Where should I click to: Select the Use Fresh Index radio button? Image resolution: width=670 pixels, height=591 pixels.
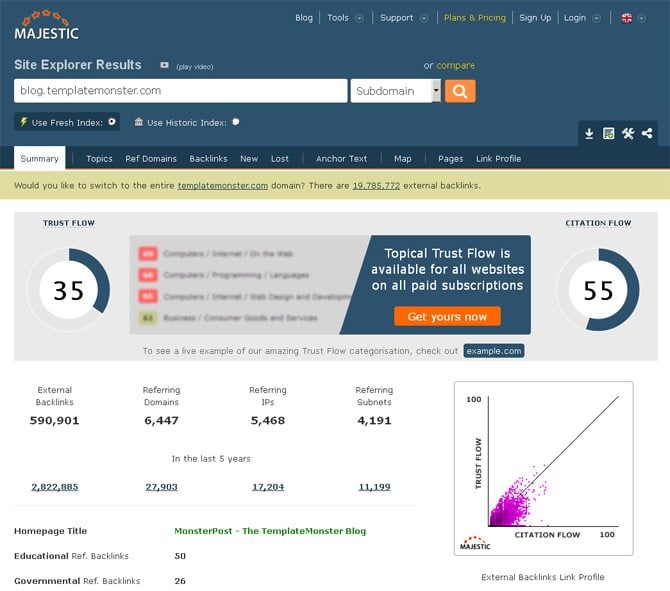(x=112, y=122)
